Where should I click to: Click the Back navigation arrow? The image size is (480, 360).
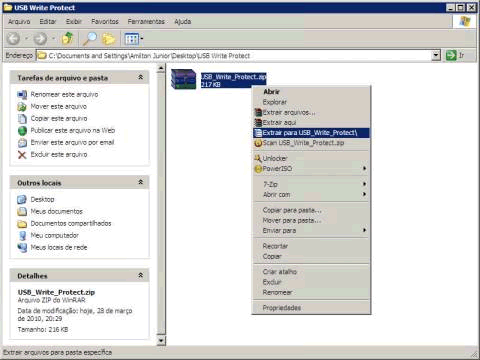[13, 39]
